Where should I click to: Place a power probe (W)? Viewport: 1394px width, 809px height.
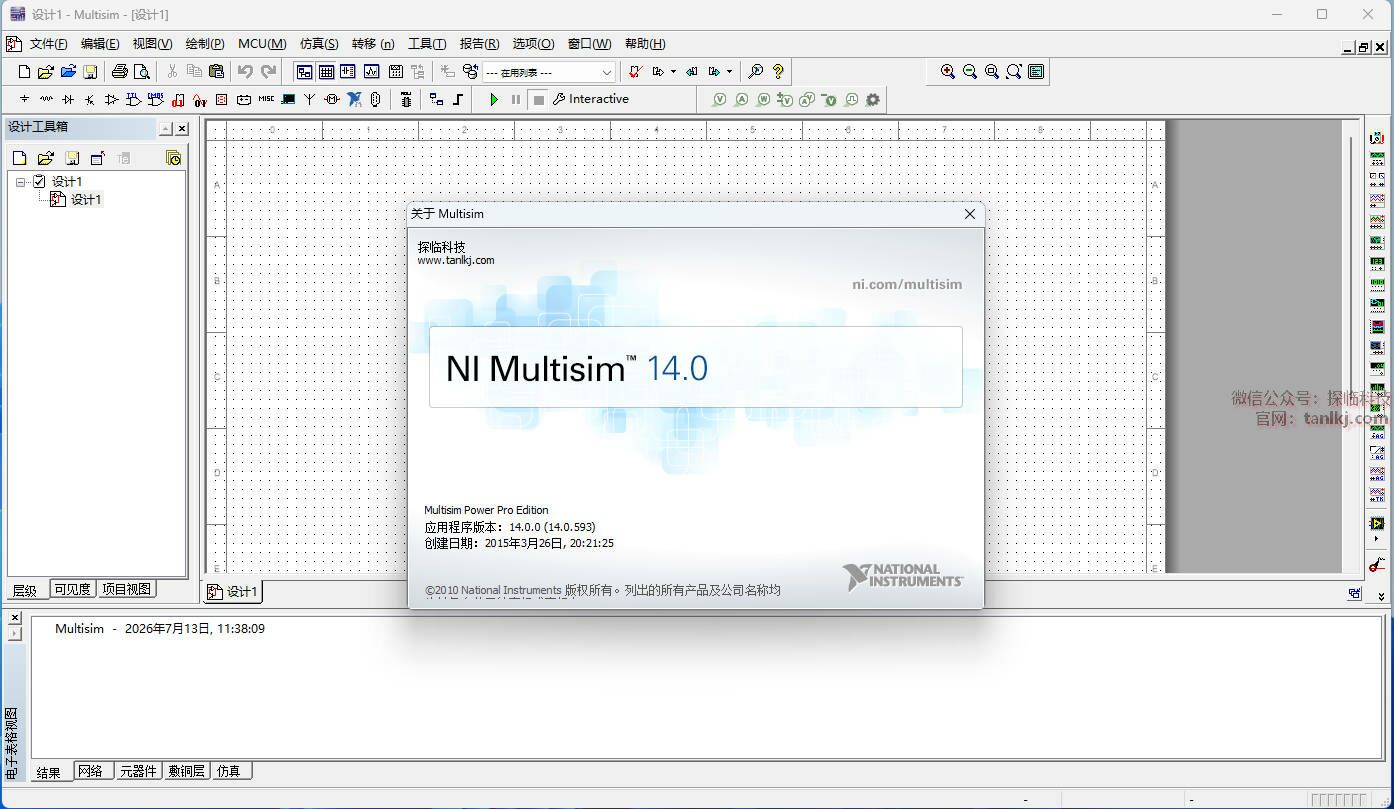763,99
